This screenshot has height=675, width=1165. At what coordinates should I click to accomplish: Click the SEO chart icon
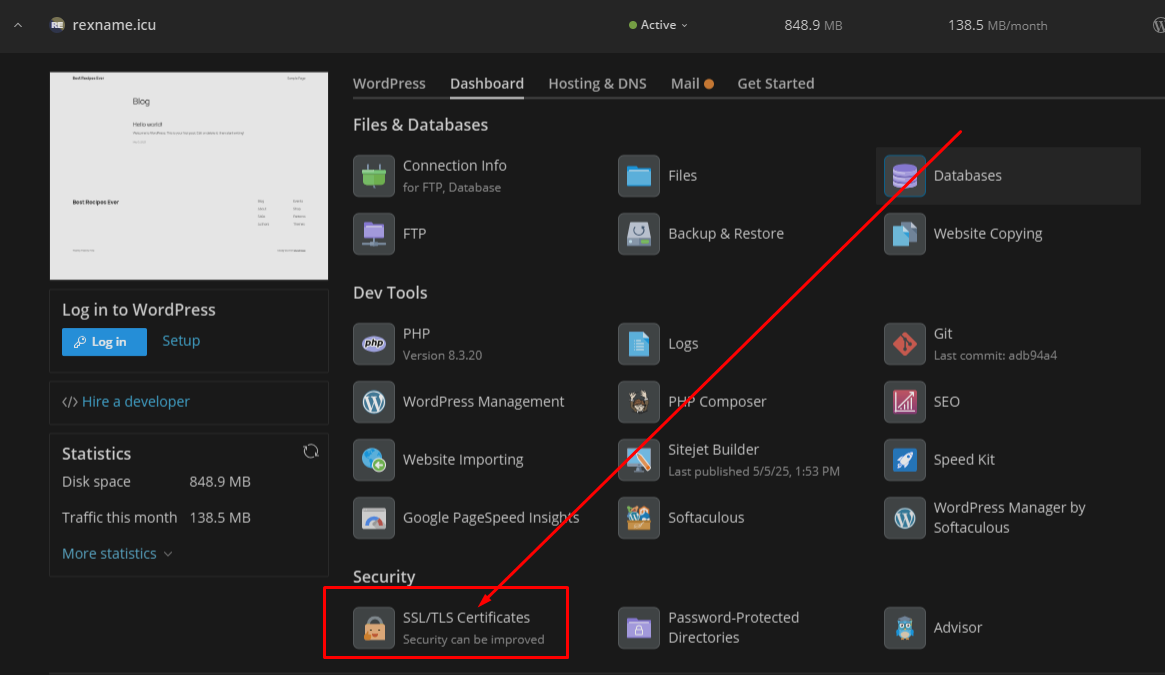(904, 402)
